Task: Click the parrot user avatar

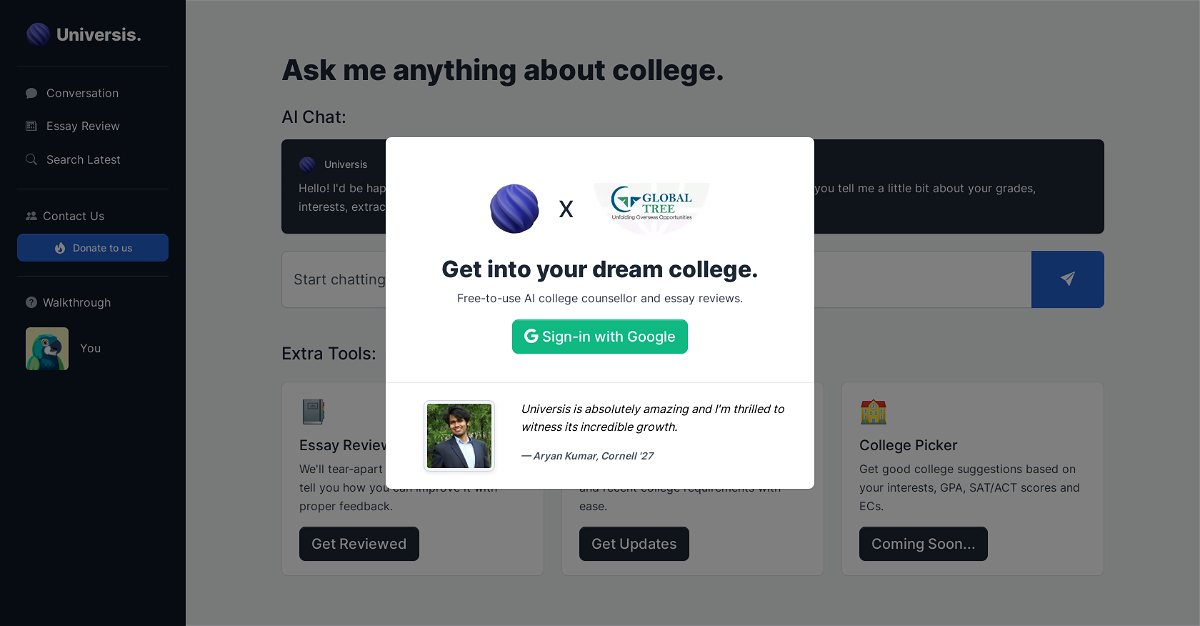Action: coord(47,349)
